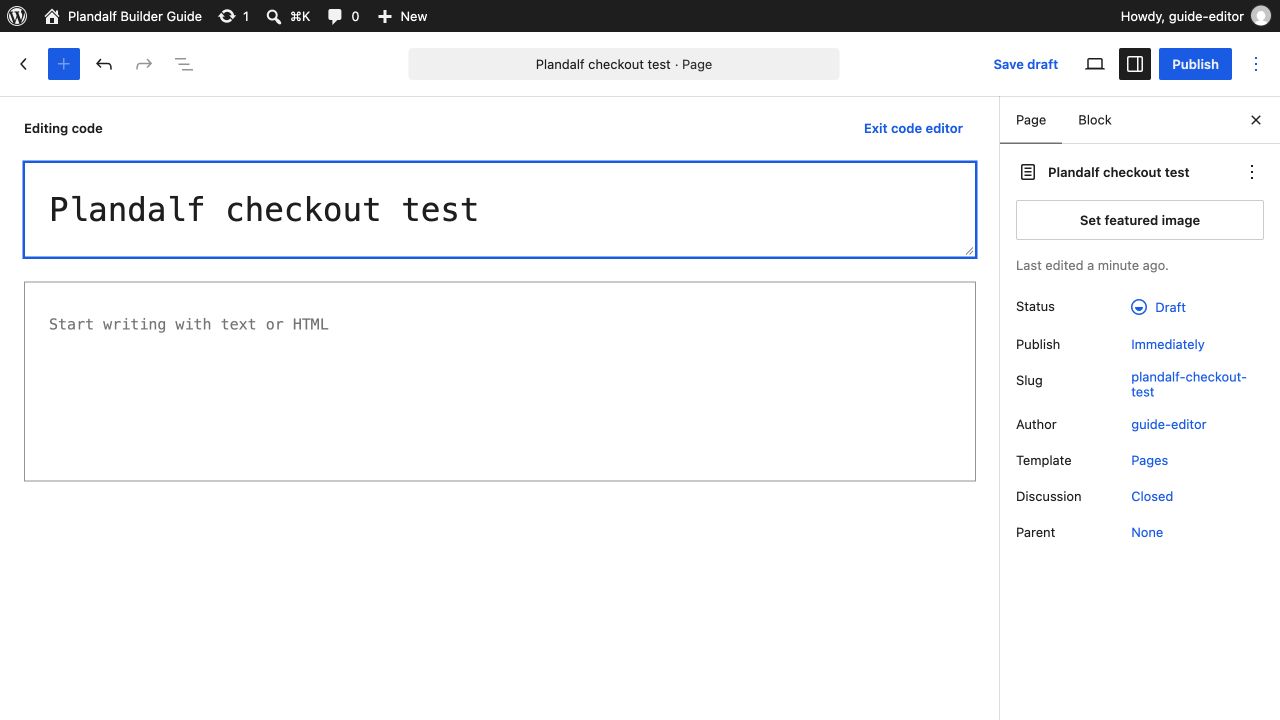This screenshot has height=720, width=1280.
Task: Click the 'Last edited a minute ago.' text
Action: tap(1092, 265)
